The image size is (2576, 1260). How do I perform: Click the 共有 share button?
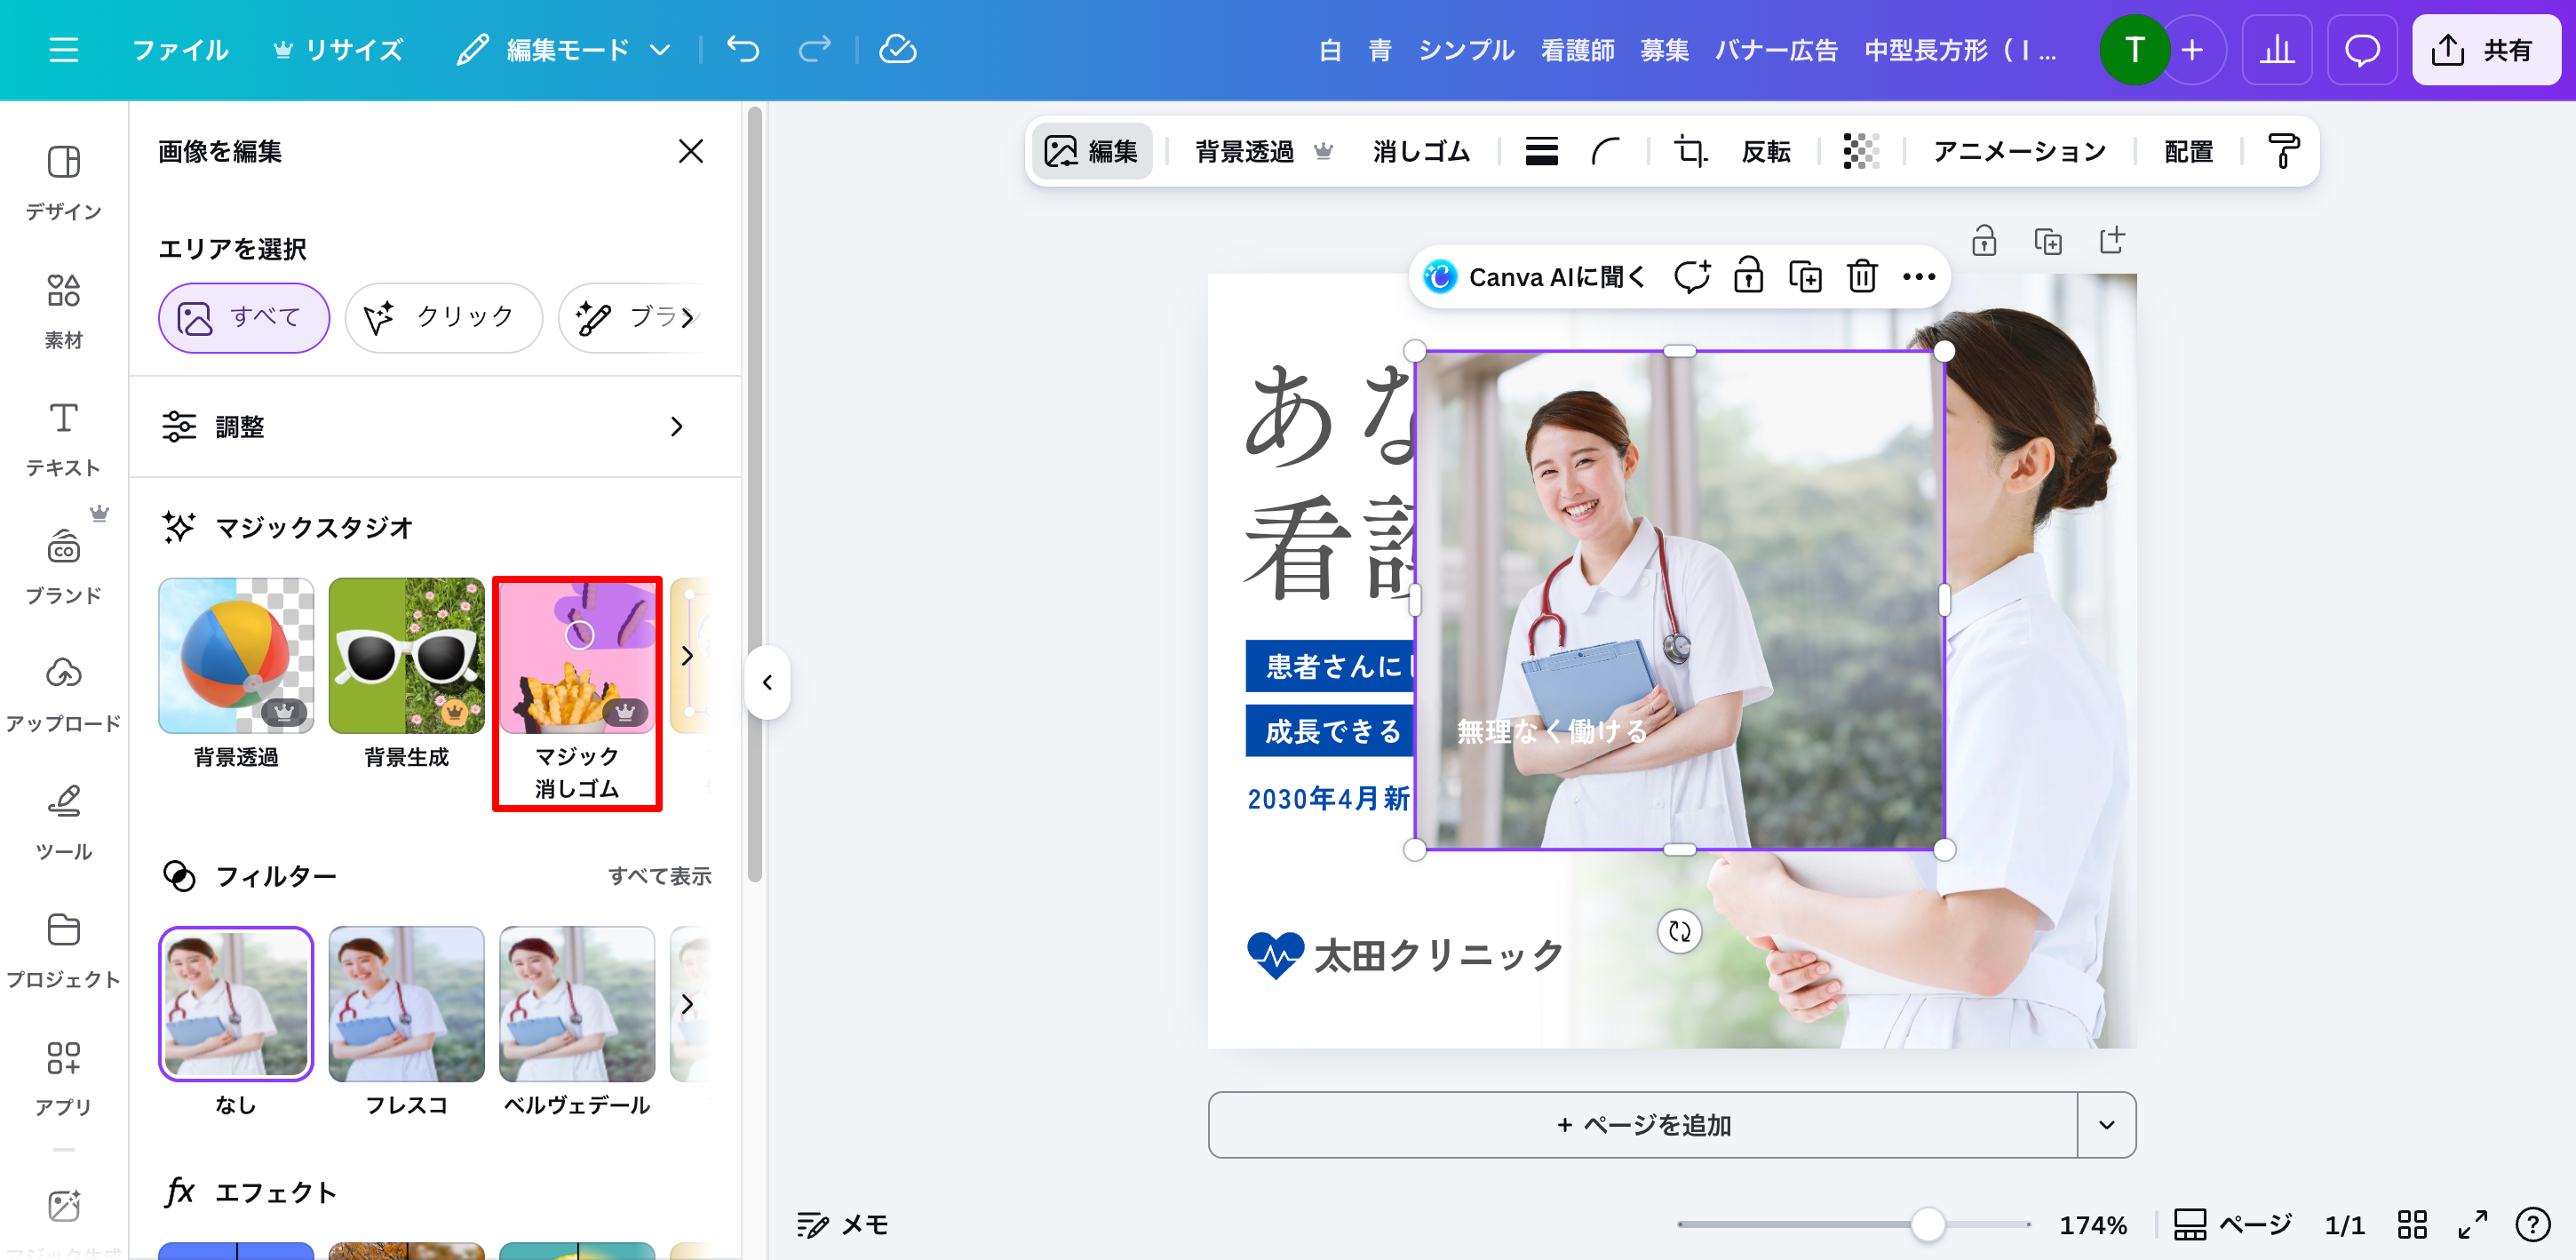point(2485,50)
